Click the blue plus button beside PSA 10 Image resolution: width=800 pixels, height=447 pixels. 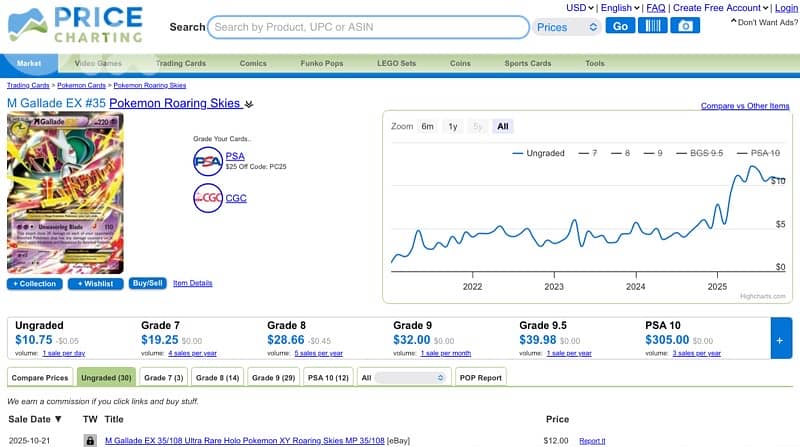(780, 339)
